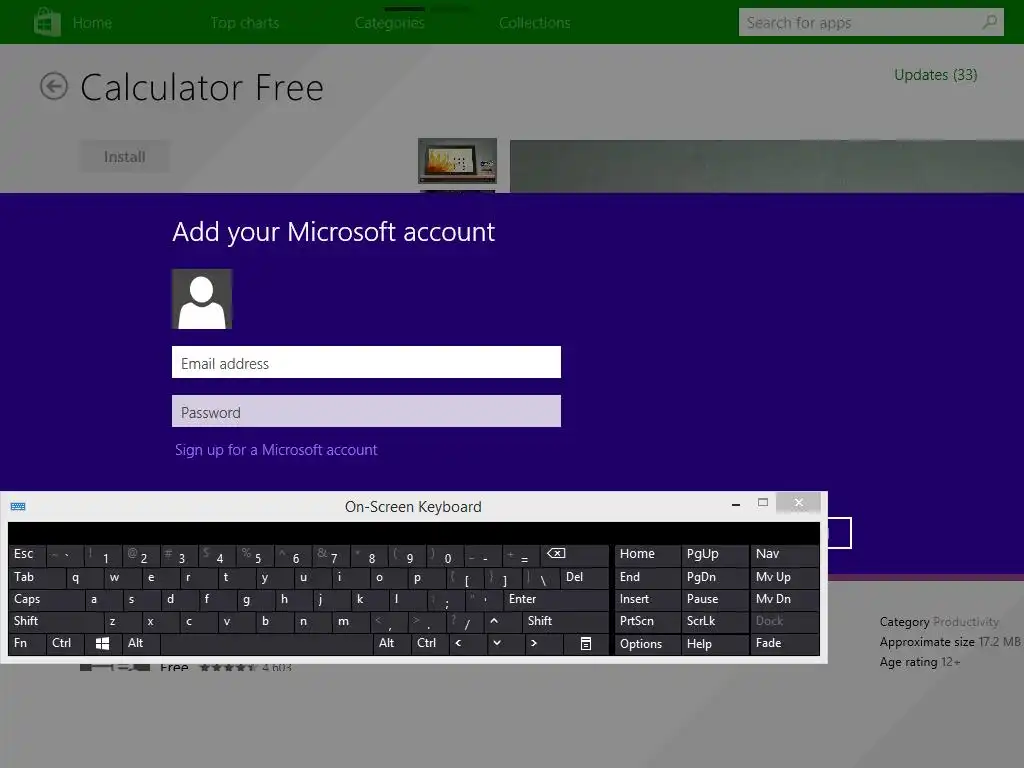Click the Nav key
The image size is (1024, 768).
pos(784,554)
